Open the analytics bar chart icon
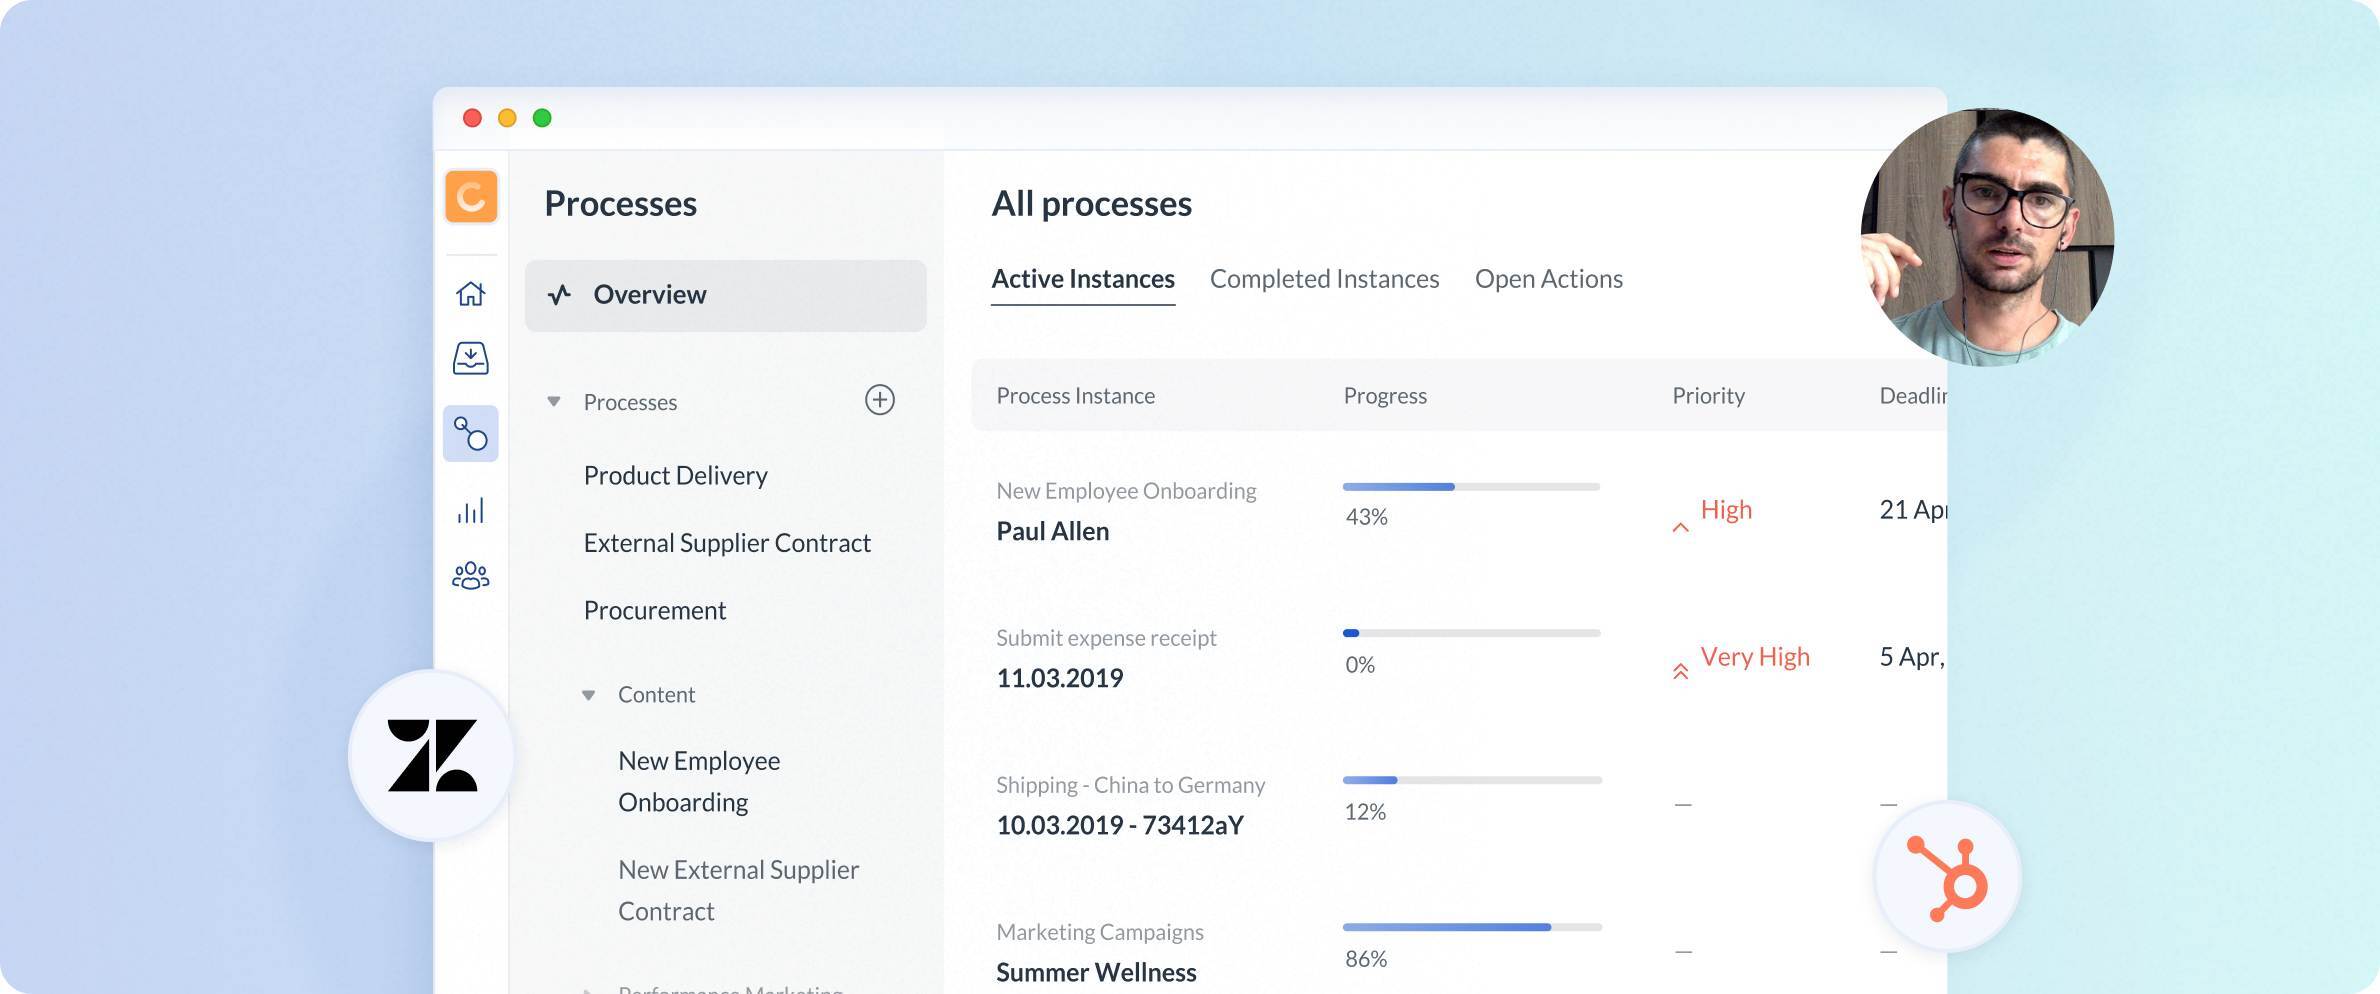Image resolution: width=2380 pixels, height=994 pixels. [471, 510]
